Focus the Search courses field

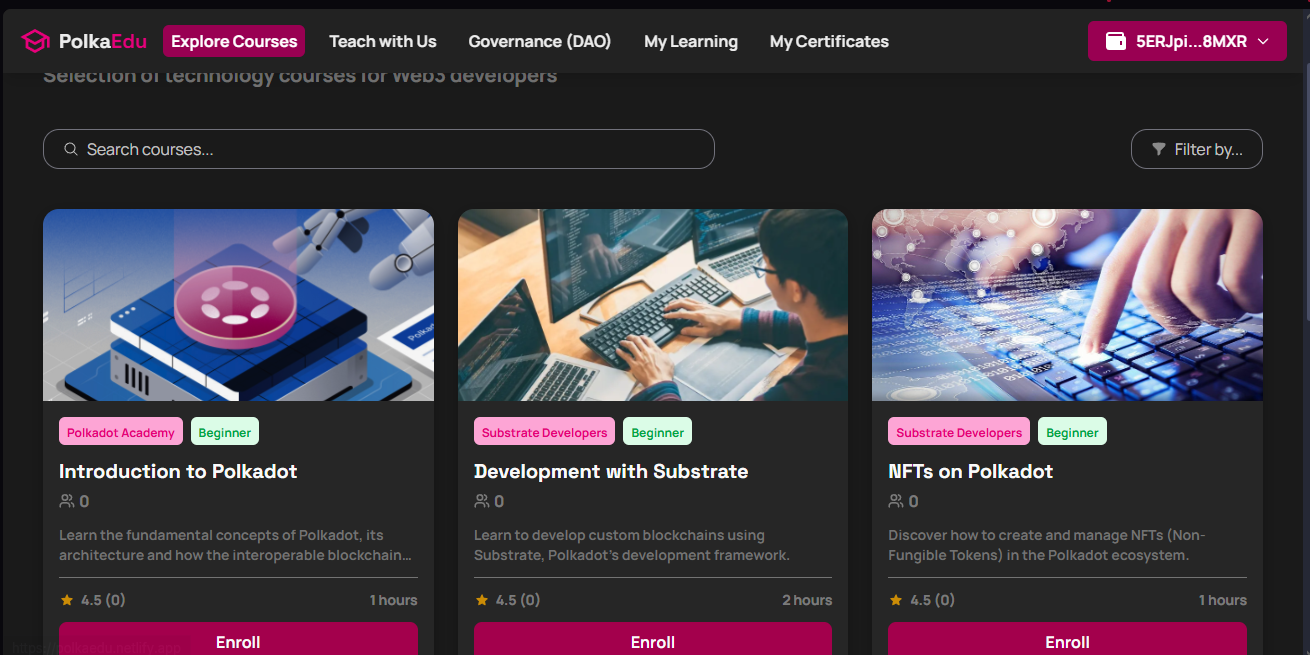379,149
